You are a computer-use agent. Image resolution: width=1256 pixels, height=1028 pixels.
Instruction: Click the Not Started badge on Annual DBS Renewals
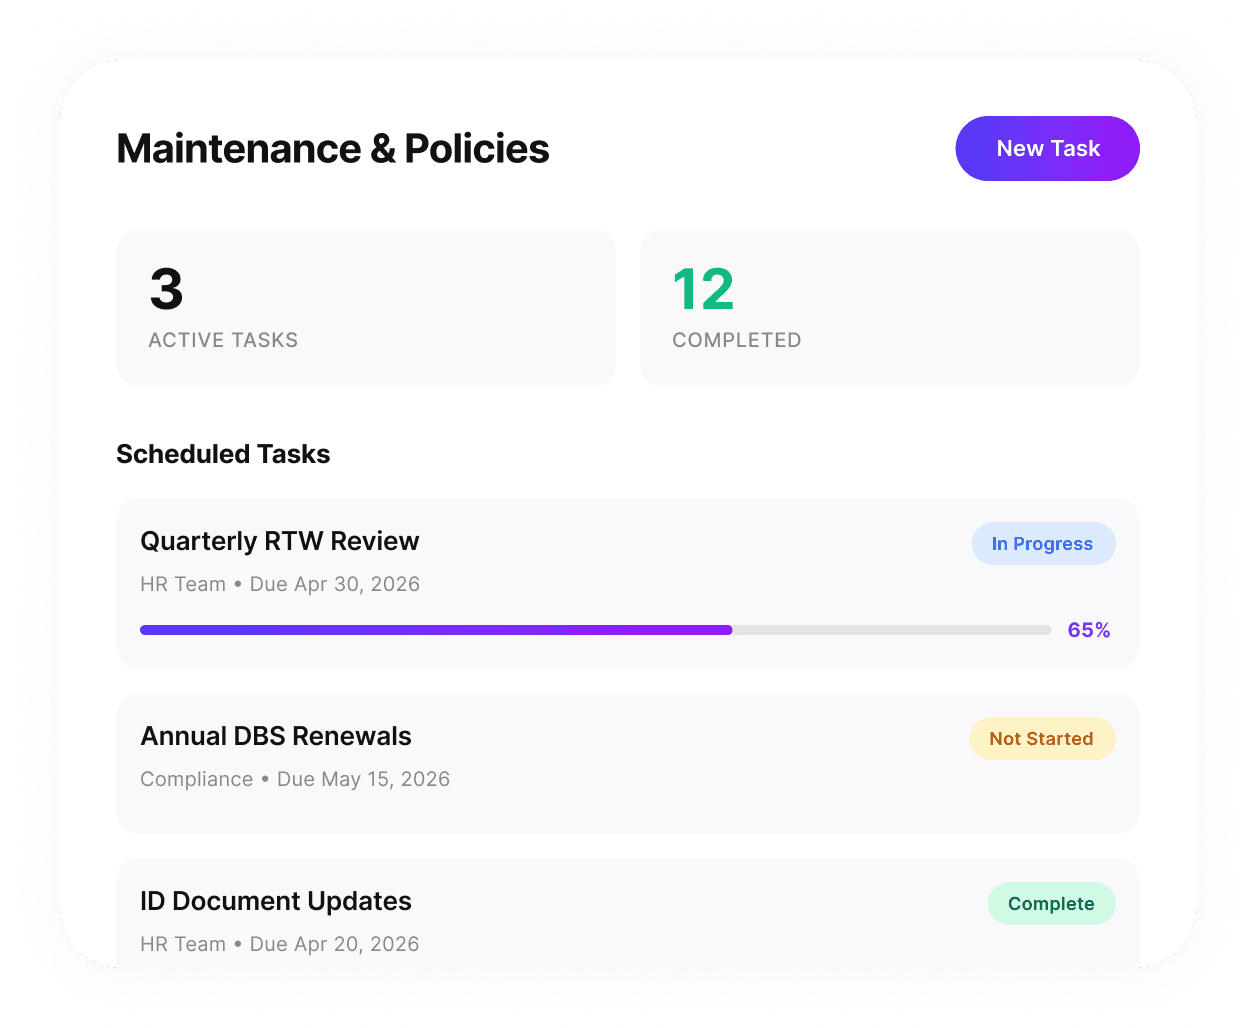coord(1042,738)
